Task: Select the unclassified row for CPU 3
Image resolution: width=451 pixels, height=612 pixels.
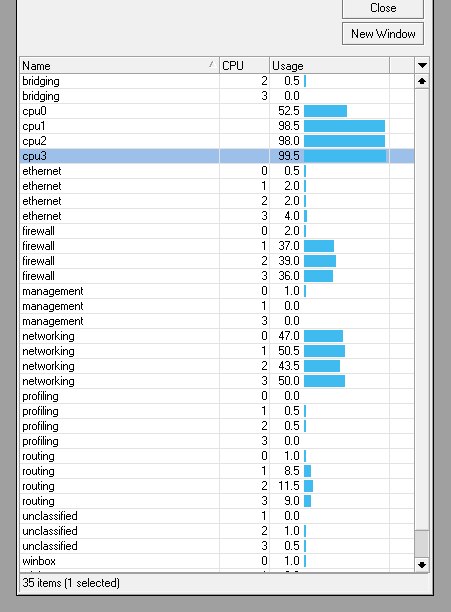Action: pos(217,546)
